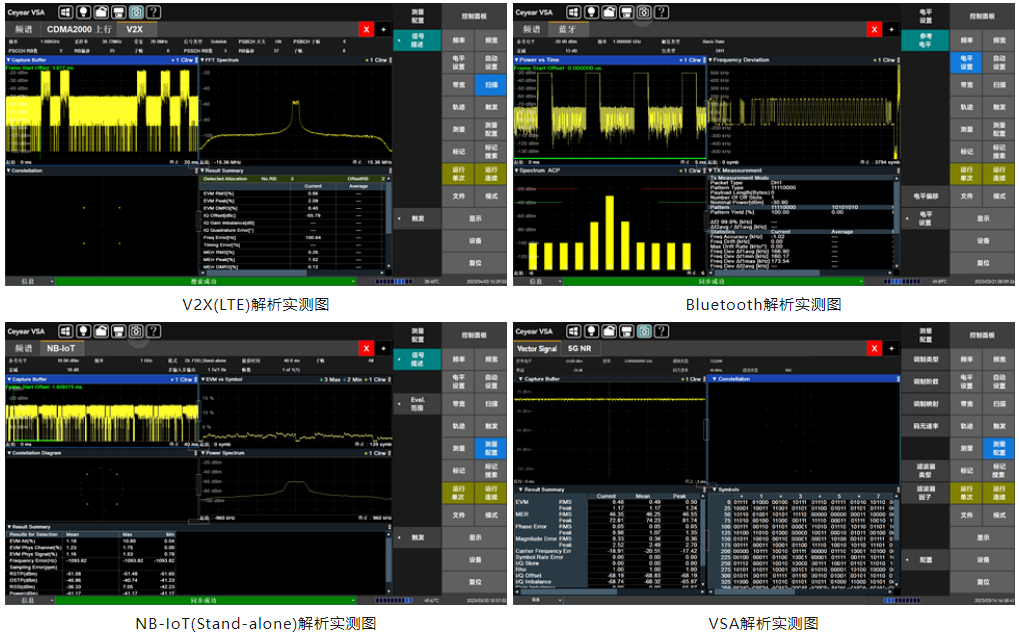Screen dimensions: 1019x635
Task: Click the Windows logo icon in Bluetooth window
Action: pos(573,12)
